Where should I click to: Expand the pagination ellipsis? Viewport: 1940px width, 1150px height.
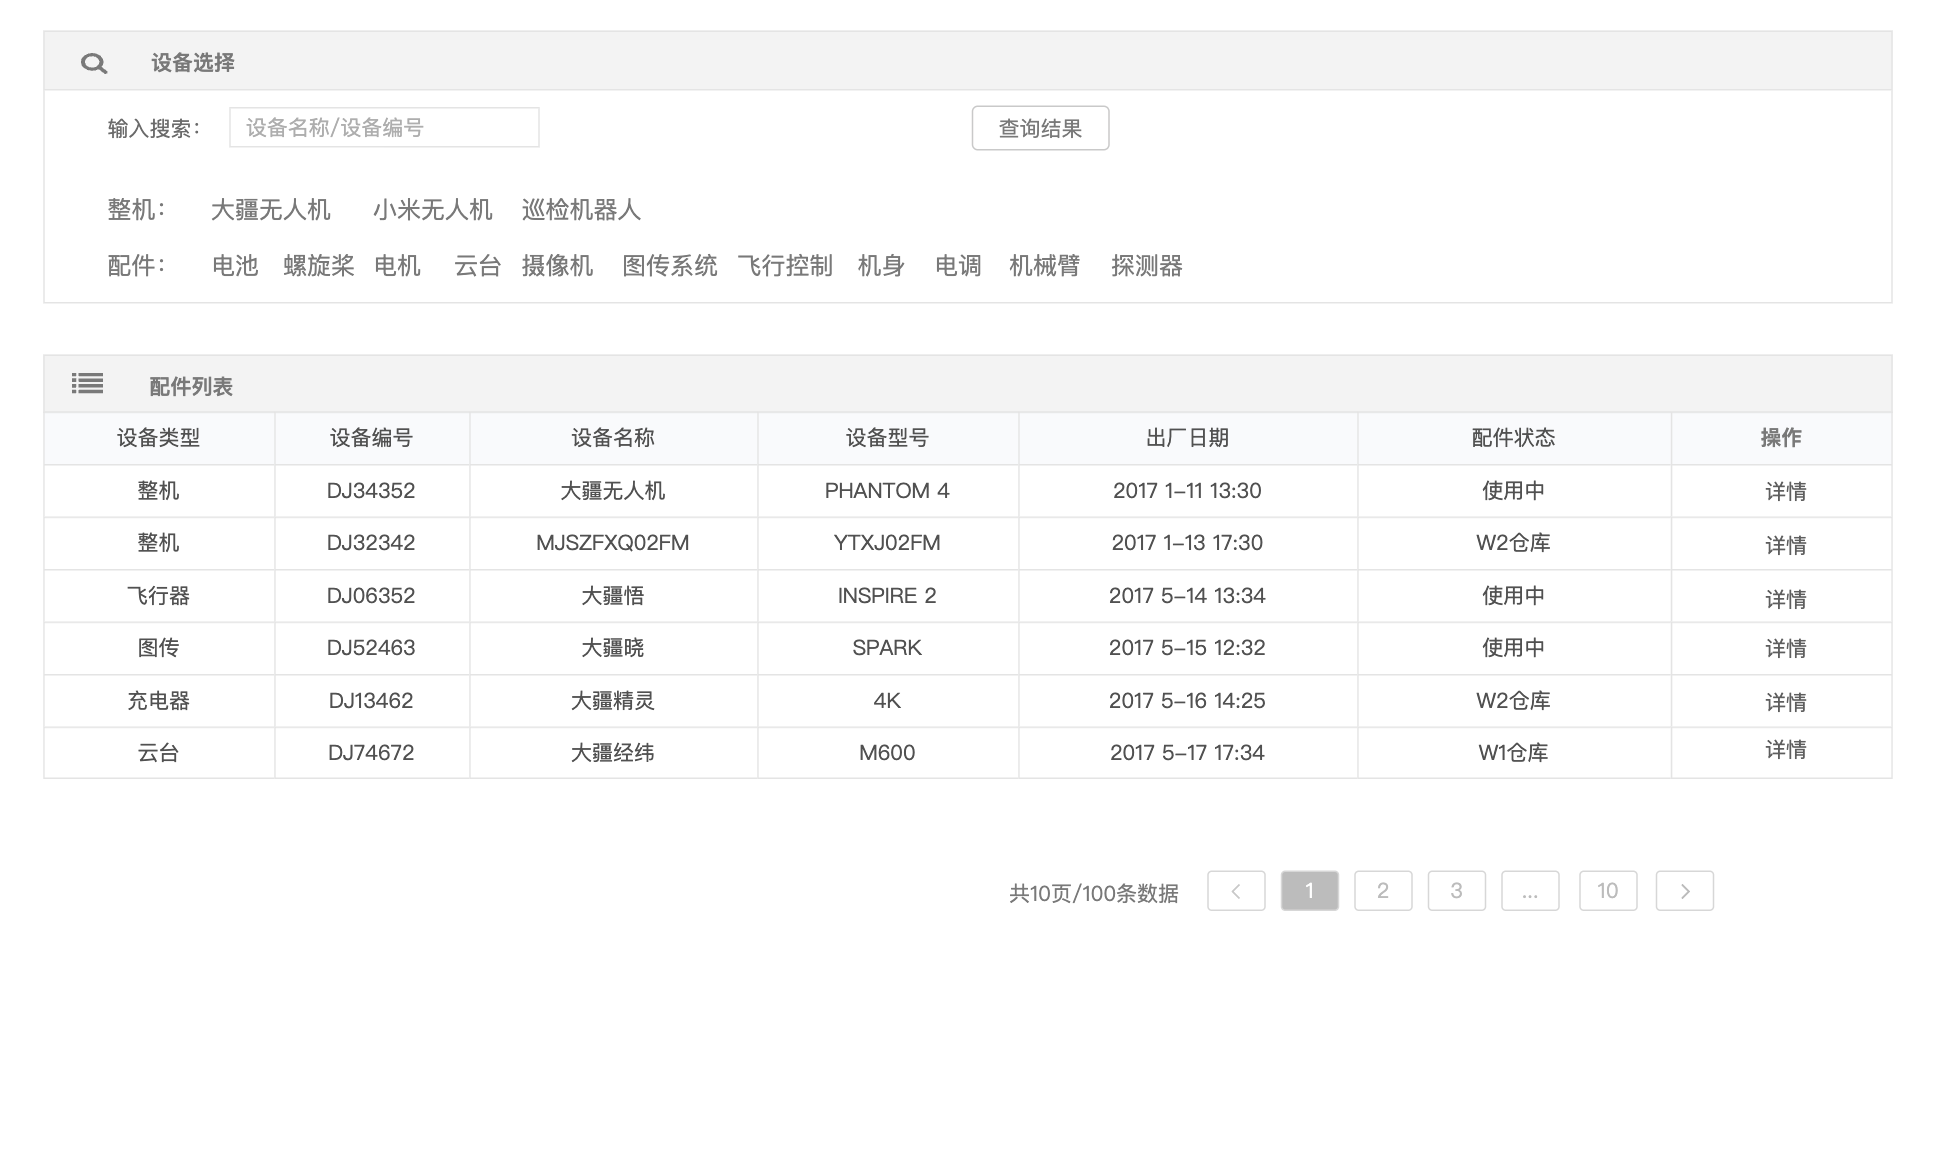click(1529, 891)
